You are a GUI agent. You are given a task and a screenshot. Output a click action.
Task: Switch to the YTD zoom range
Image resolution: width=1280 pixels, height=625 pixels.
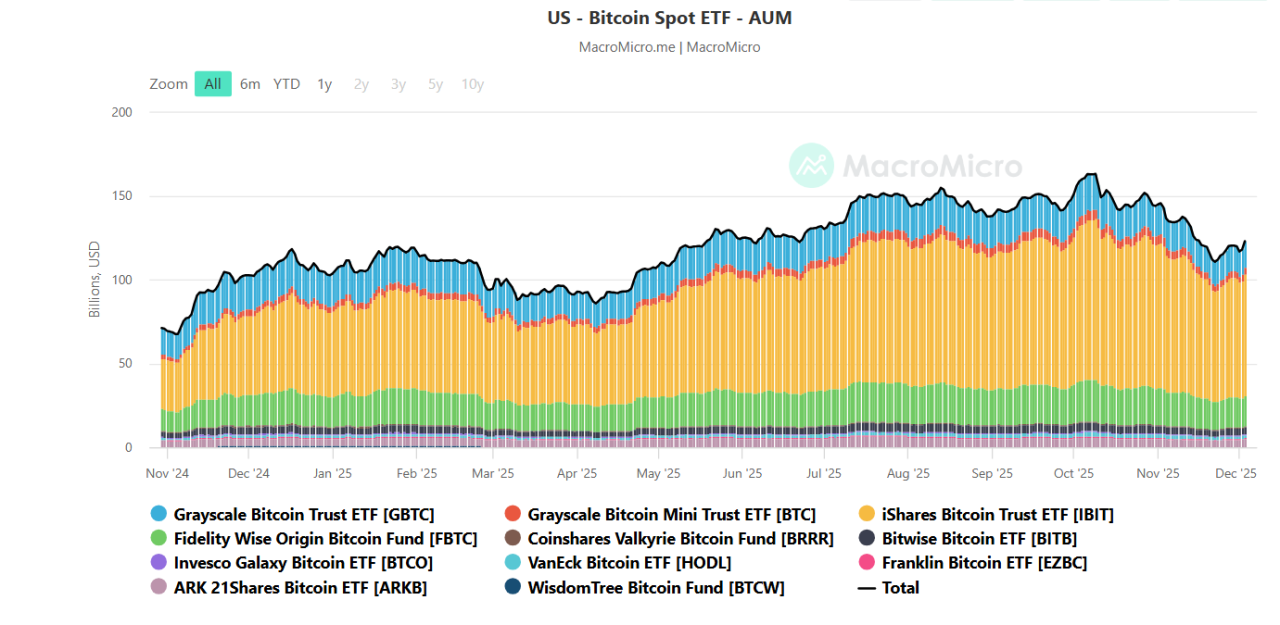coord(286,84)
